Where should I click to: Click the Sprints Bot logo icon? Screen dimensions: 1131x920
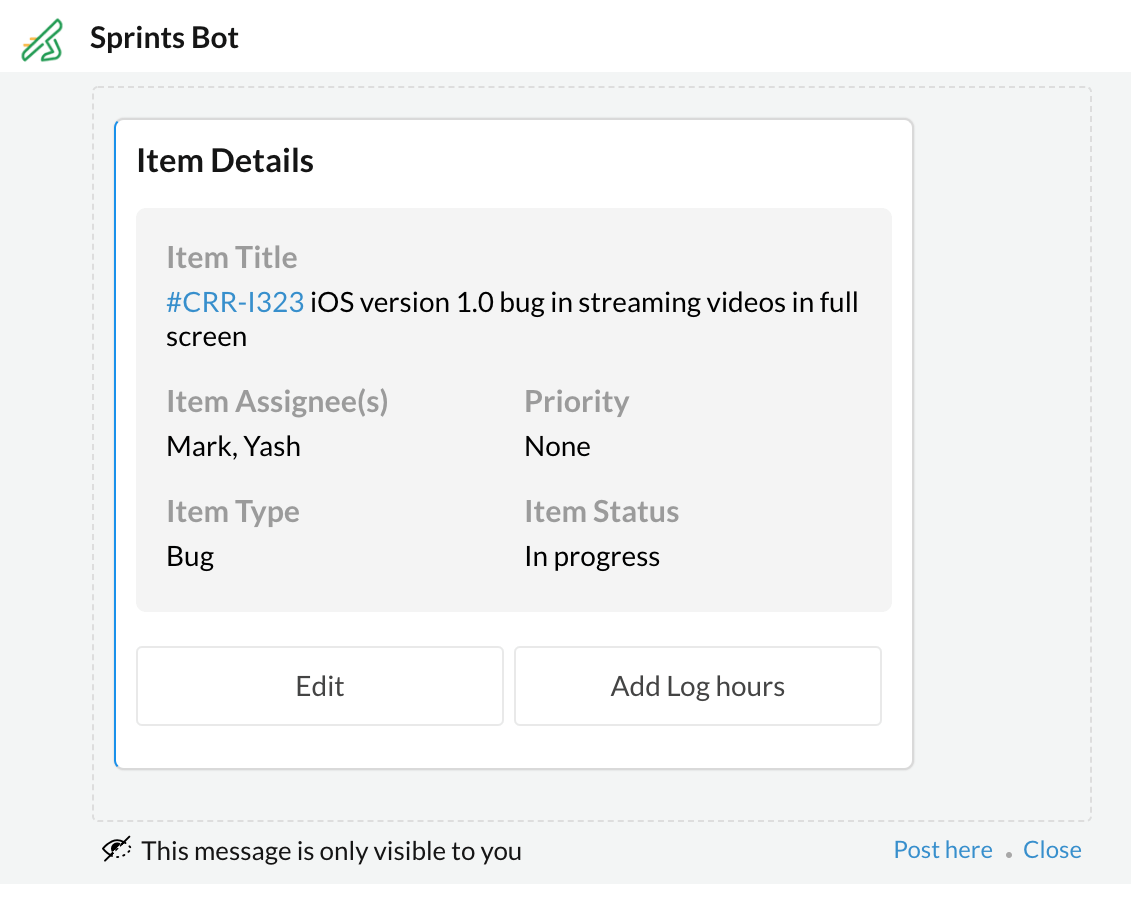coord(43,40)
